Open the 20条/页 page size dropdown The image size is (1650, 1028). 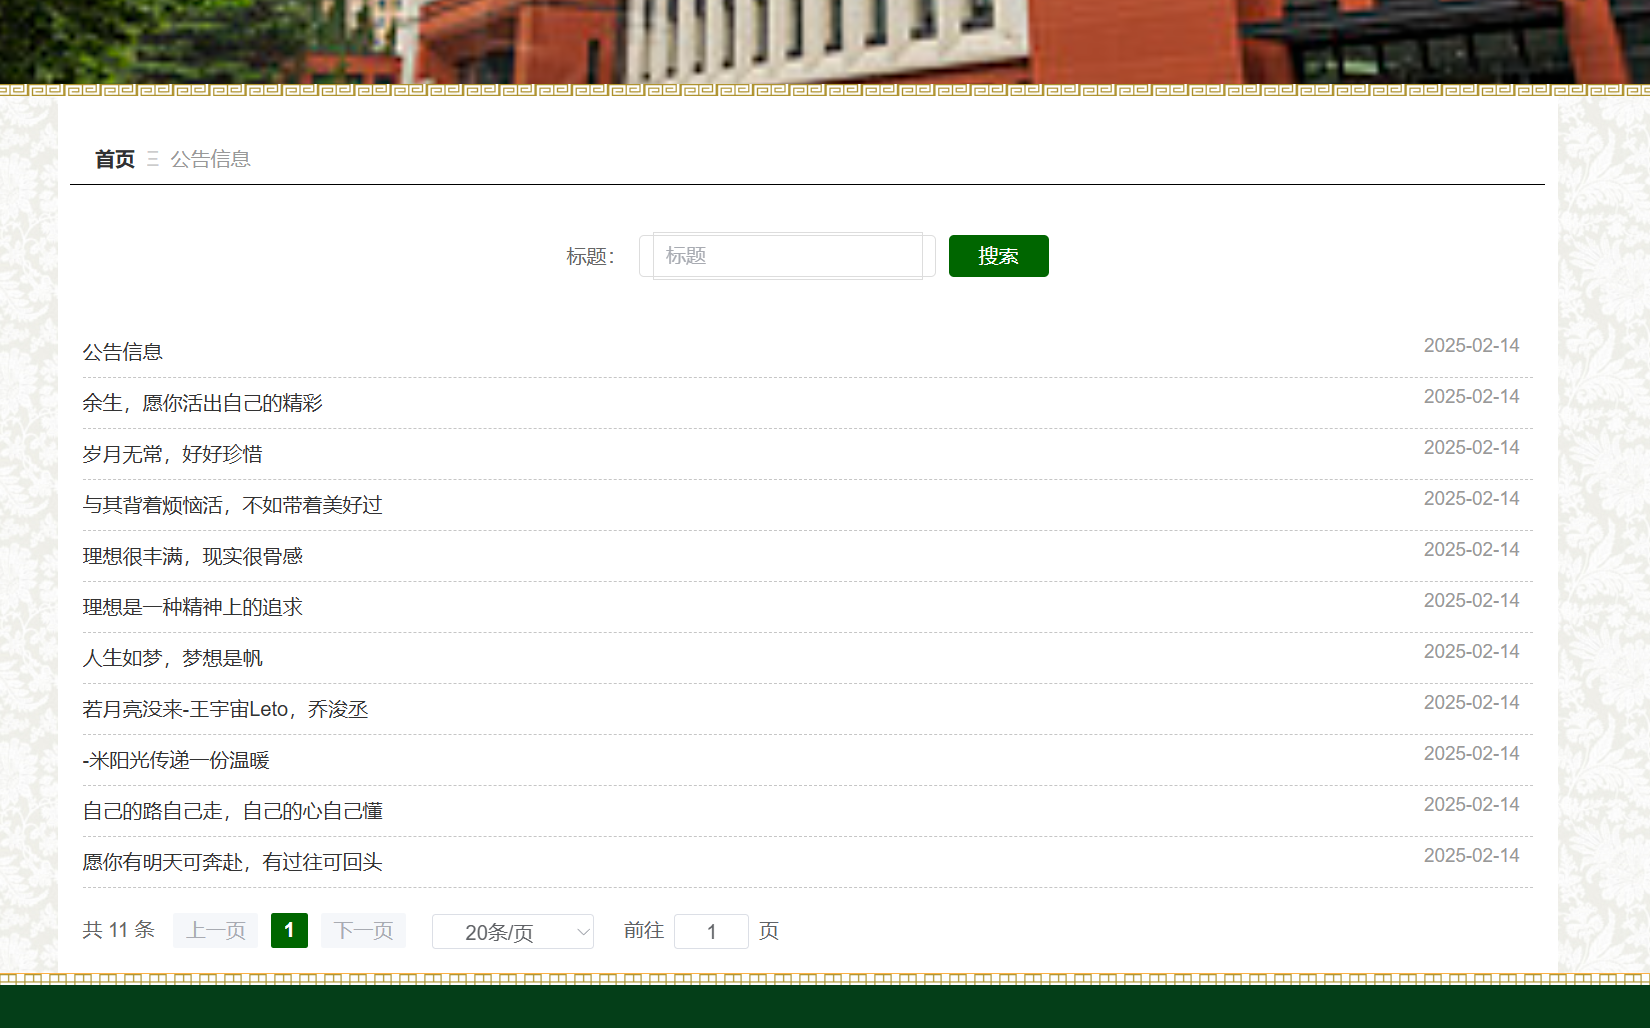coord(512,932)
